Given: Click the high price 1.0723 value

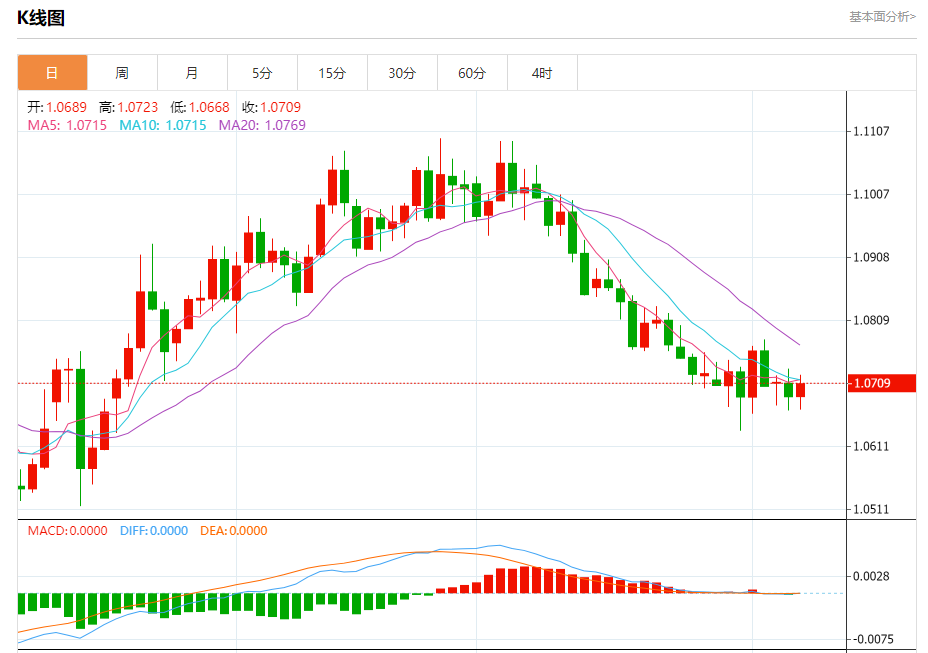Looking at the screenshot, I should click(x=138, y=107).
